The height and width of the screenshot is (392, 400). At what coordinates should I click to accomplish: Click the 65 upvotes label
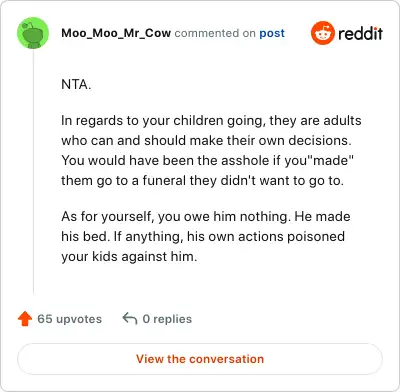[69, 319]
